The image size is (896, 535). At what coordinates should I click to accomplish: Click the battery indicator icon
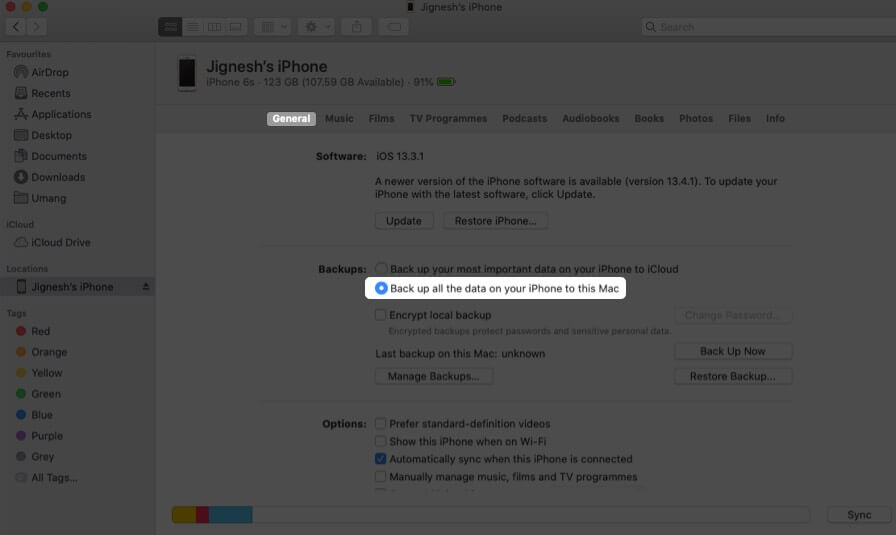446,82
